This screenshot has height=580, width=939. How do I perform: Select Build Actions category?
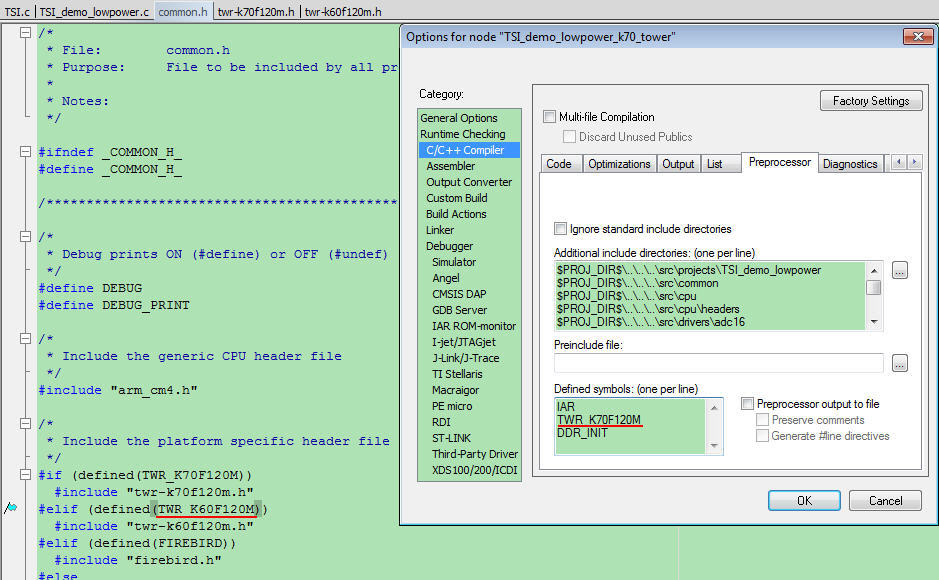(x=456, y=214)
